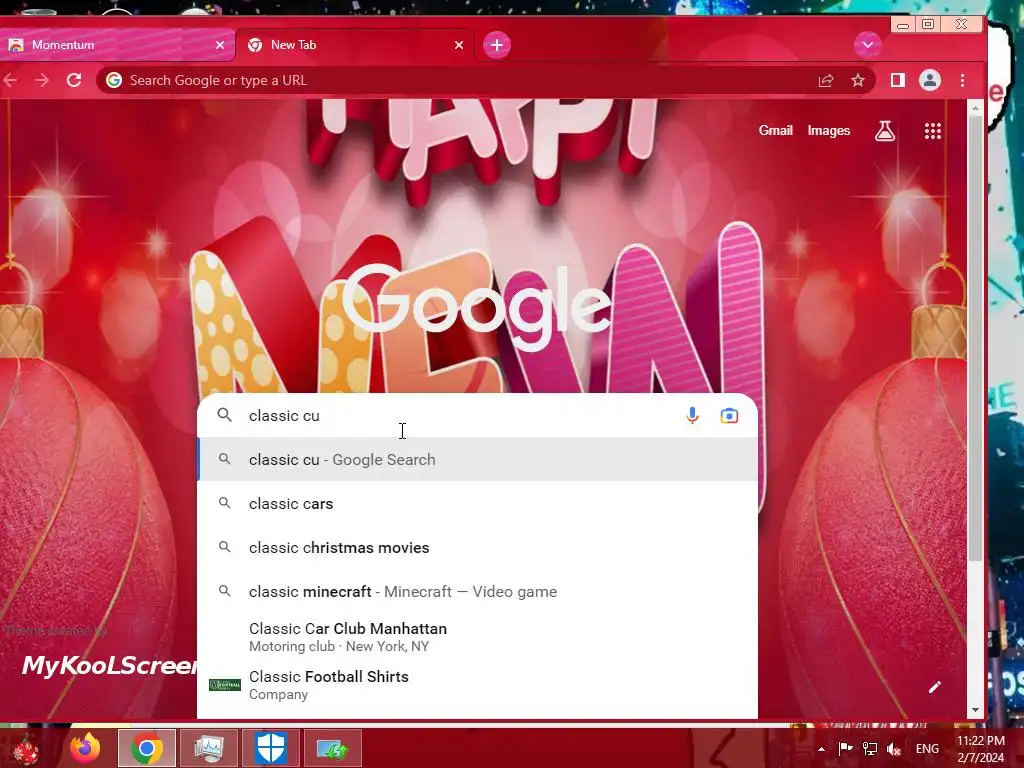Open the green-arrow monitor taskbar app
The height and width of the screenshot is (768, 1024).
pyautogui.click(x=332, y=748)
